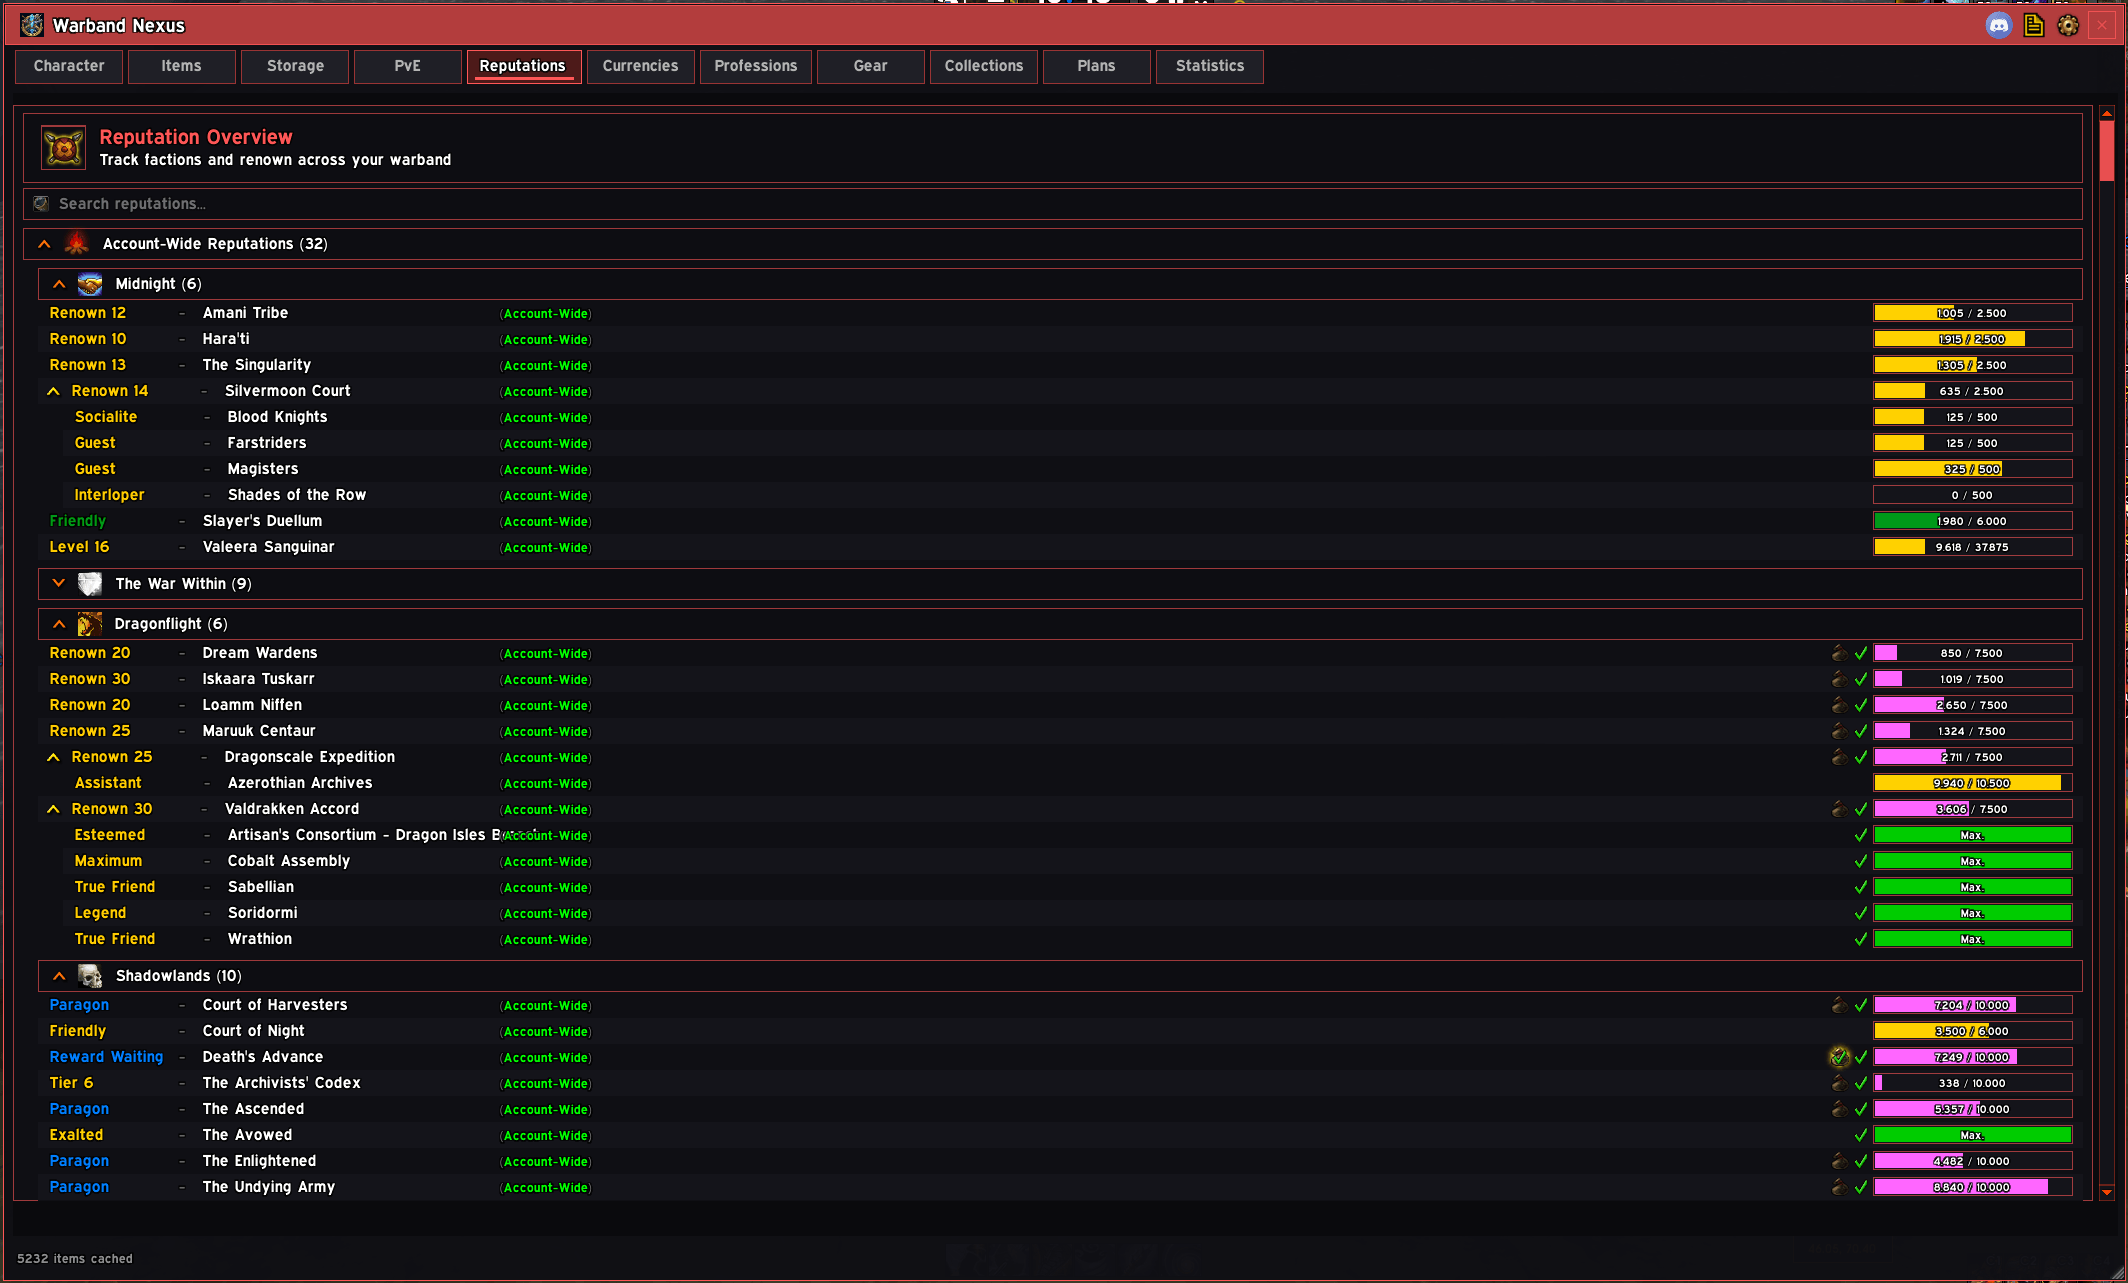Click the green checkmark beside The Avowed
Image resolution: width=2128 pixels, height=1283 pixels.
pos(1861,1135)
